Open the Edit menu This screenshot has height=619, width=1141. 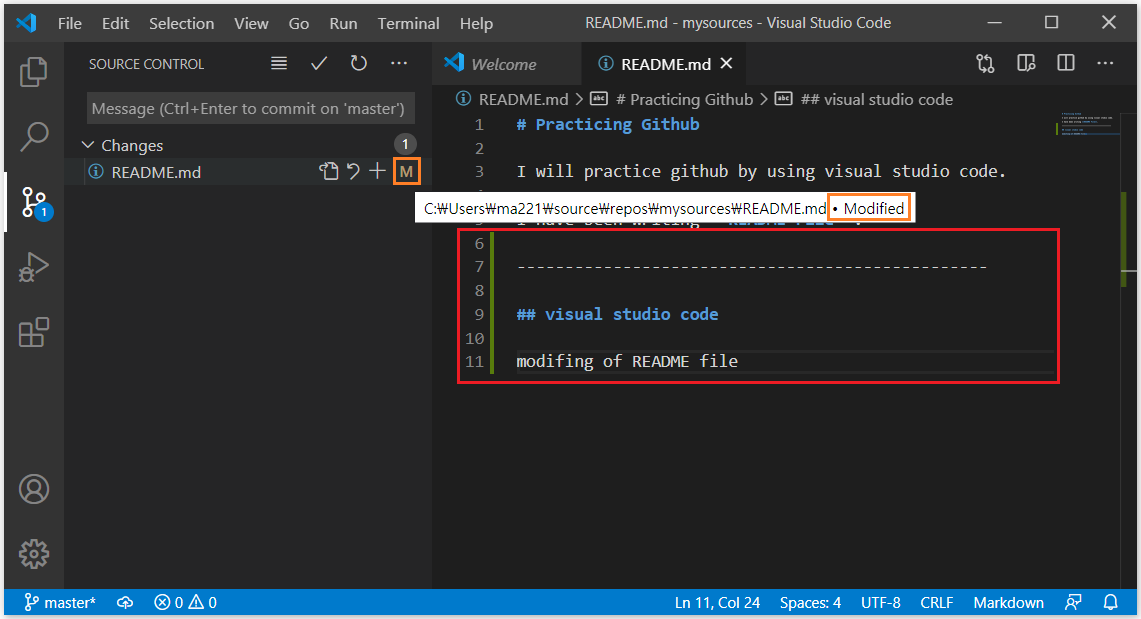pyautogui.click(x=115, y=23)
